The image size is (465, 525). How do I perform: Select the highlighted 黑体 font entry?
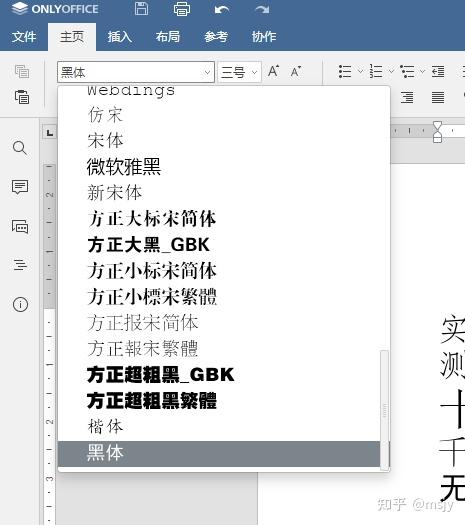(x=219, y=453)
